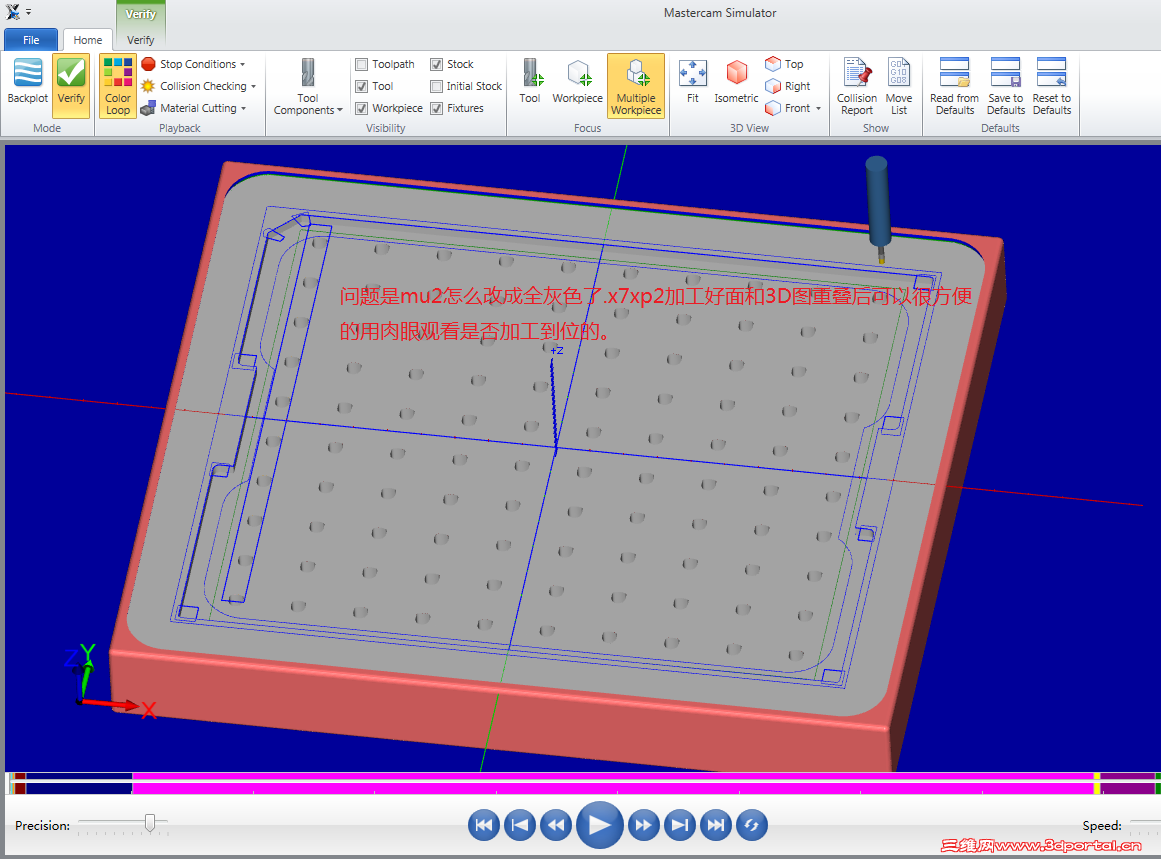
Task: Toggle Color Loop display
Action: [118, 86]
